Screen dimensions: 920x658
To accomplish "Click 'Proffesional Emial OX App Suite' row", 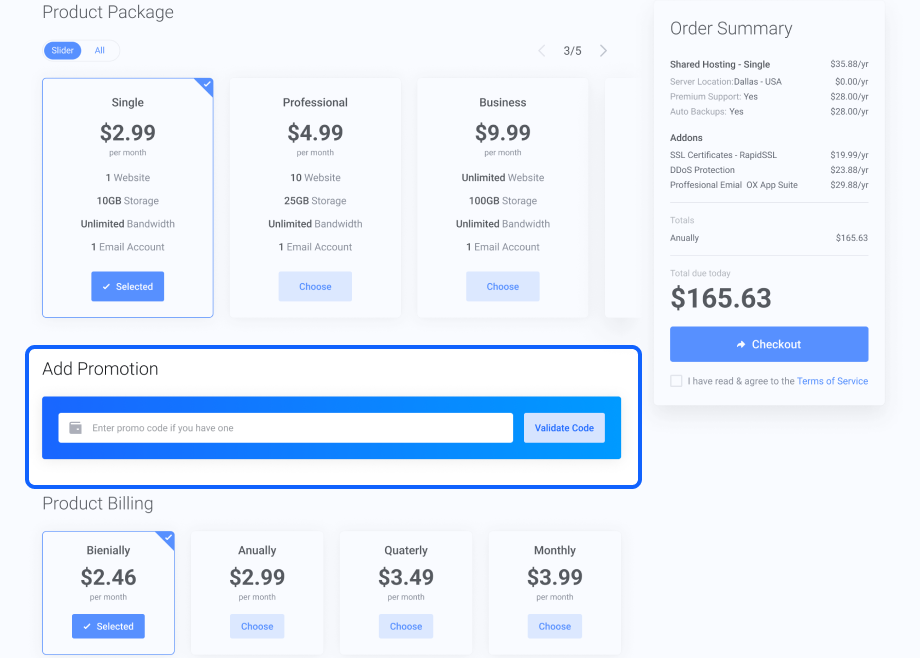I will tap(769, 185).
